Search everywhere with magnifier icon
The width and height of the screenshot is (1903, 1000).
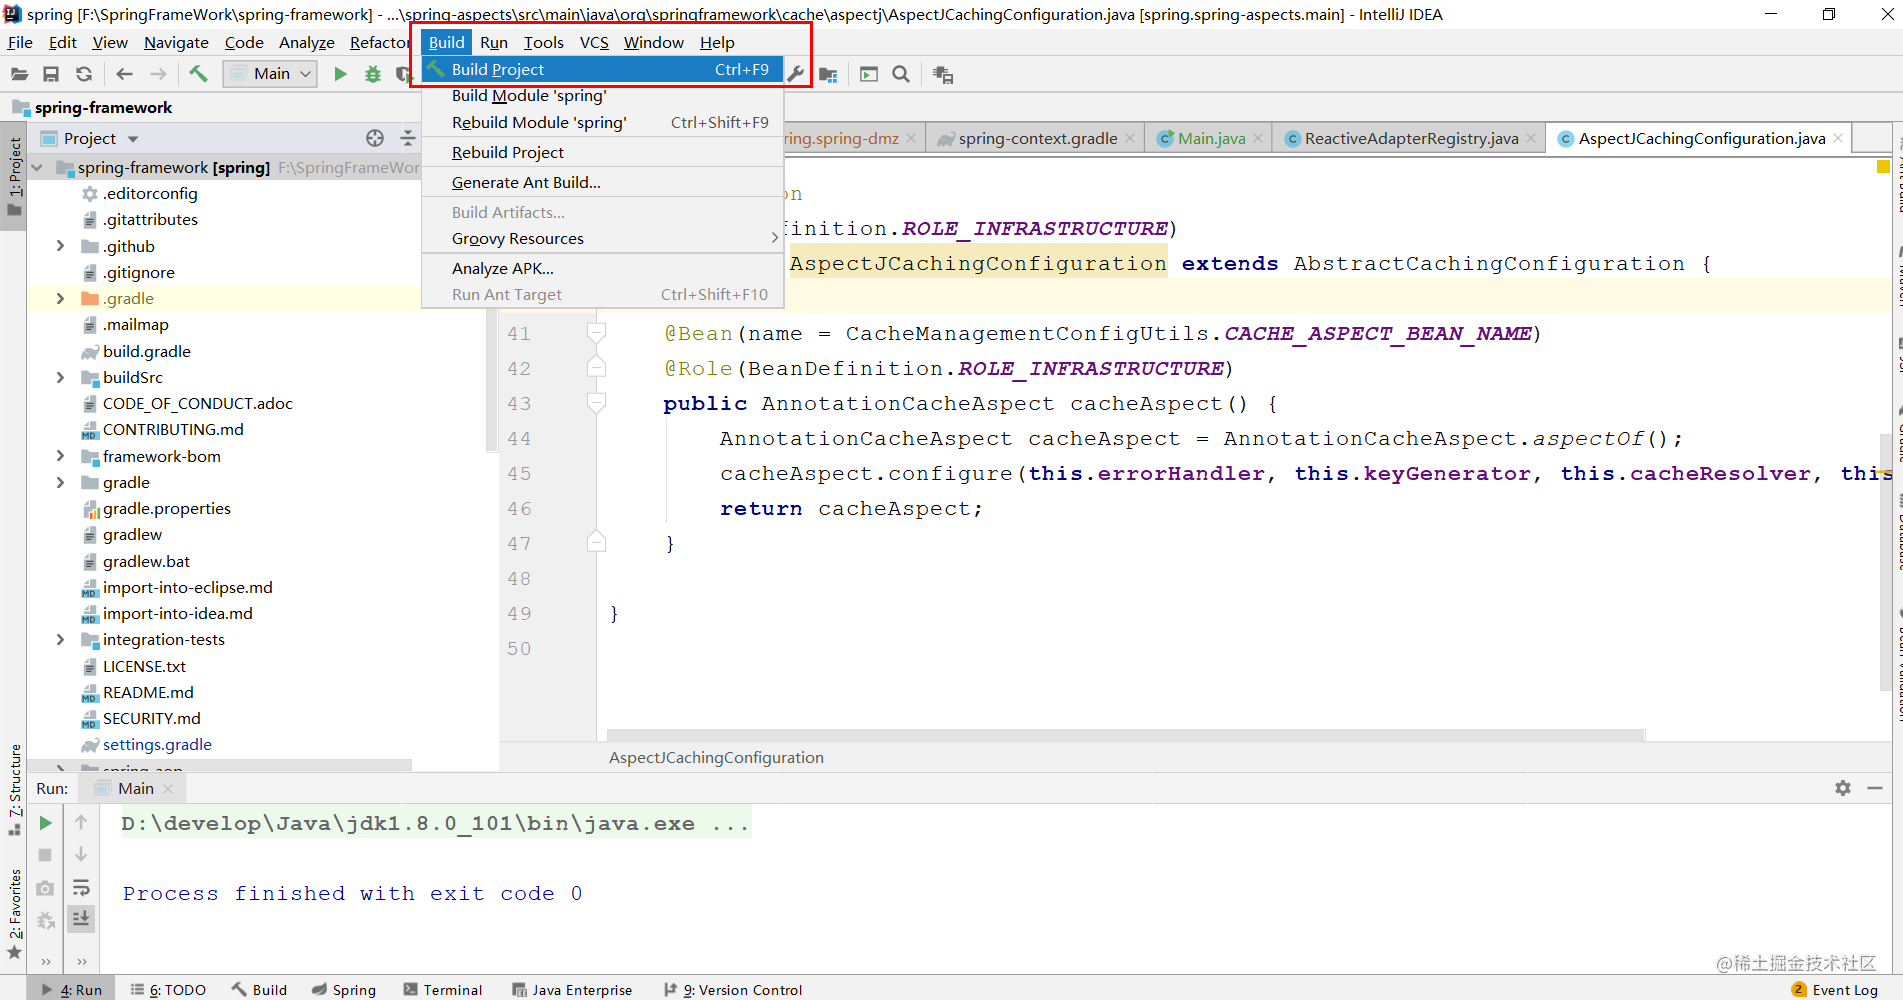point(901,74)
